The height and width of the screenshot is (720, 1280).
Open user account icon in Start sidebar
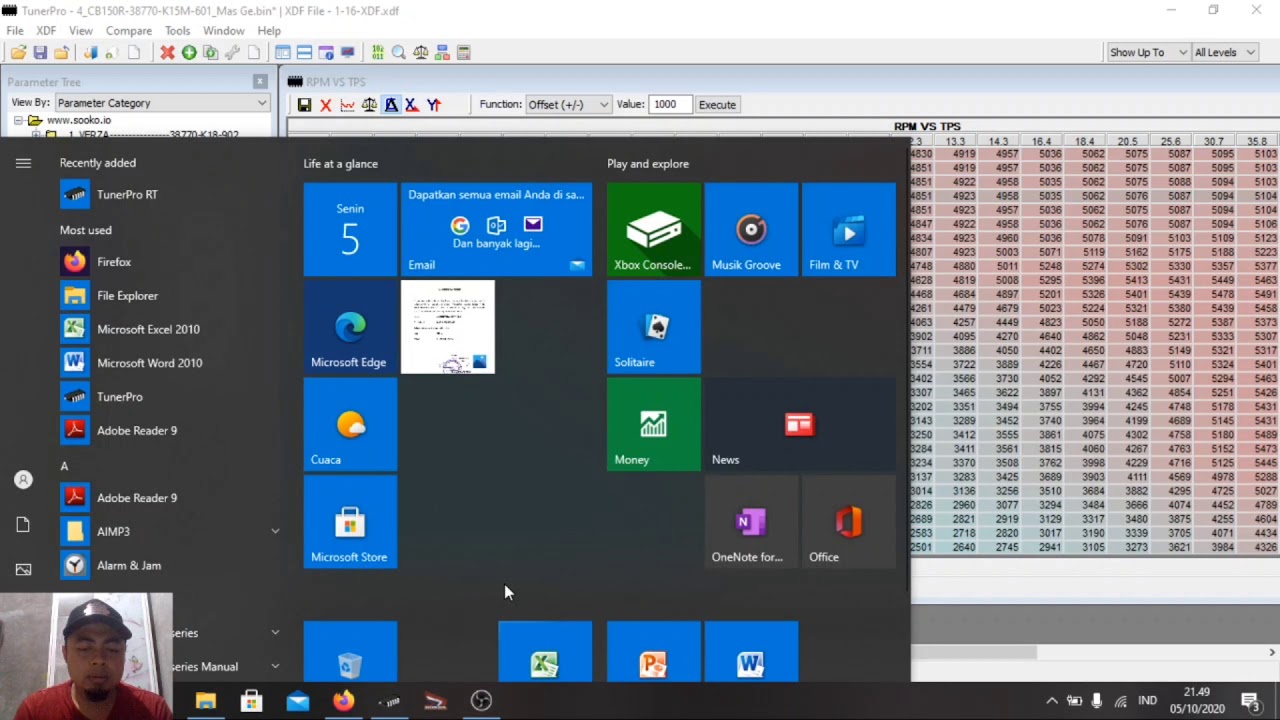23,480
